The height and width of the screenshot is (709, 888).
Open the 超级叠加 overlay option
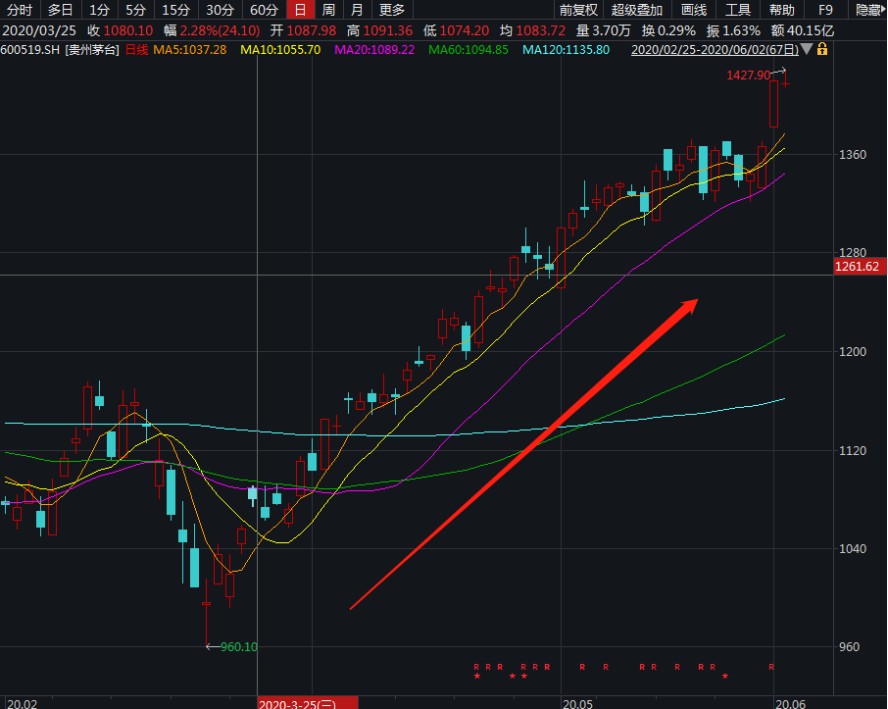(x=637, y=10)
